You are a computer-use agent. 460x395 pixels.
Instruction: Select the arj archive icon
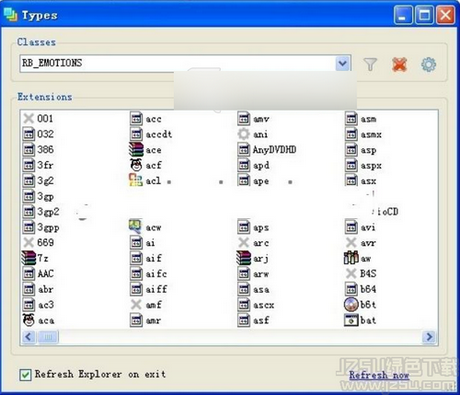pos(244,258)
